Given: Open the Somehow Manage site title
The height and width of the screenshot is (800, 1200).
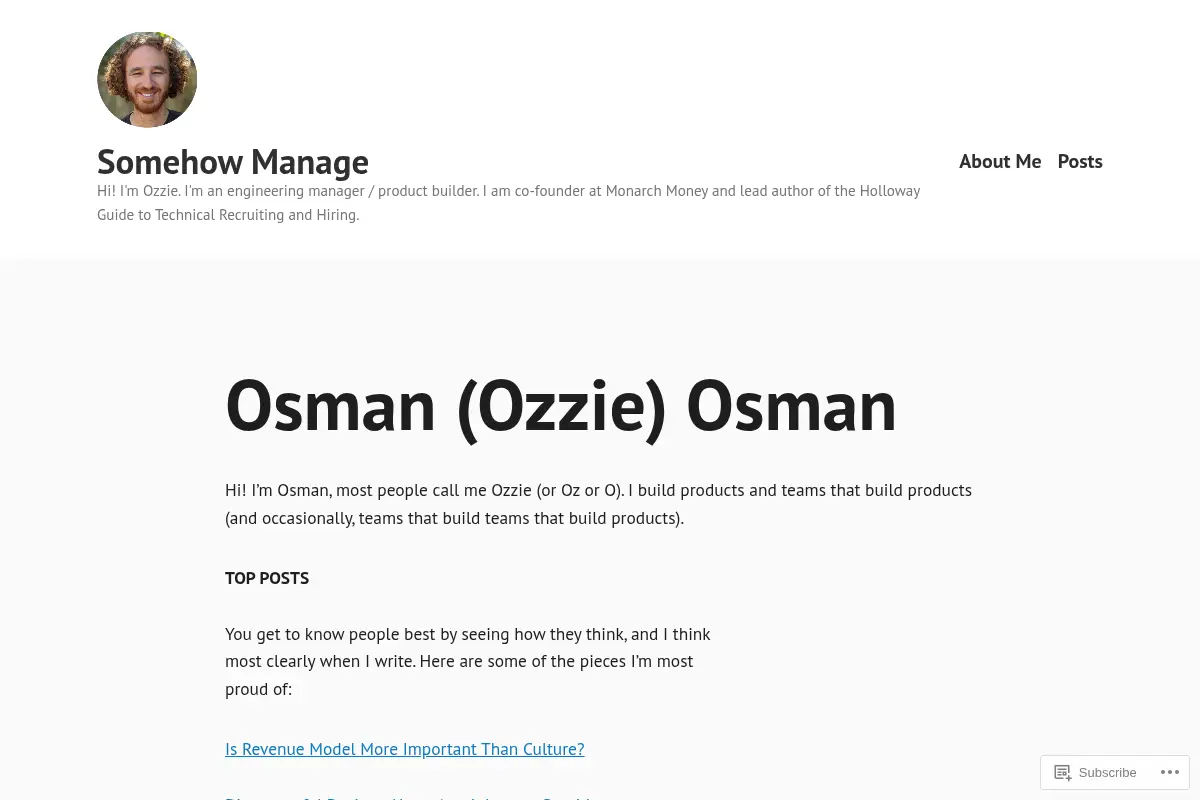Looking at the screenshot, I should click(233, 161).
